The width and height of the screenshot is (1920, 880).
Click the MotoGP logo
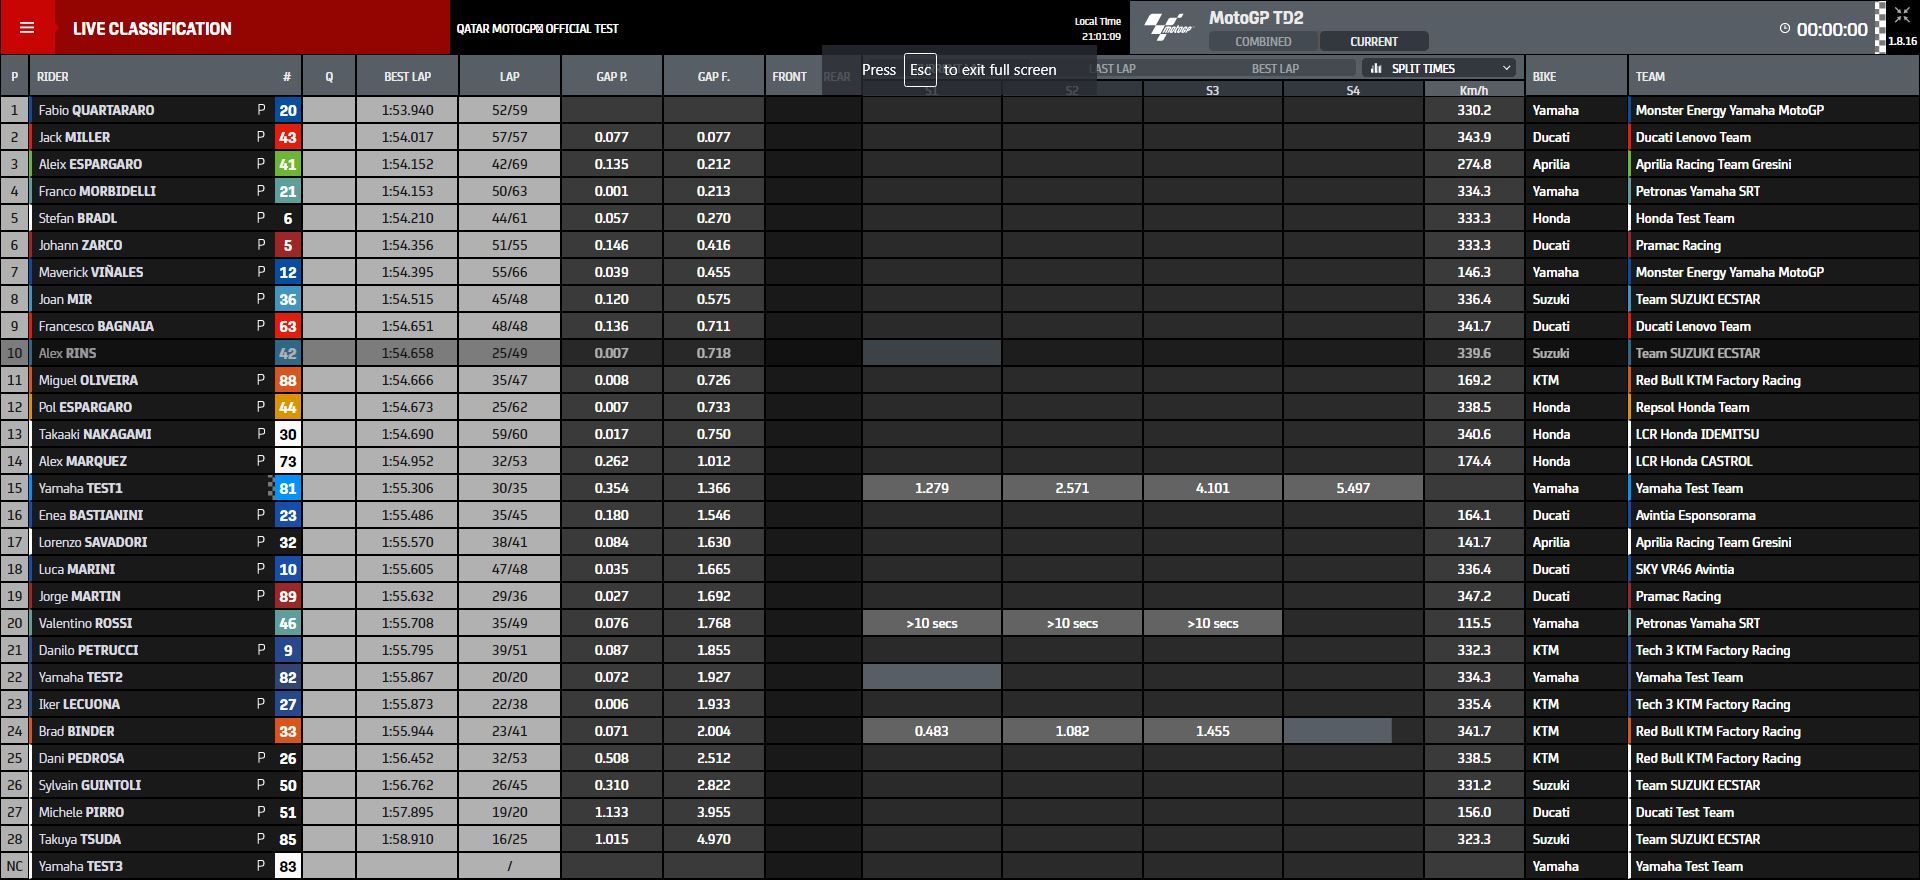click(x=1168, y=27)
